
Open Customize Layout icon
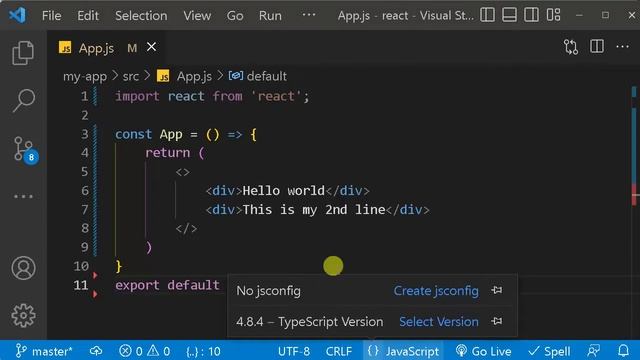pos(553,15)
